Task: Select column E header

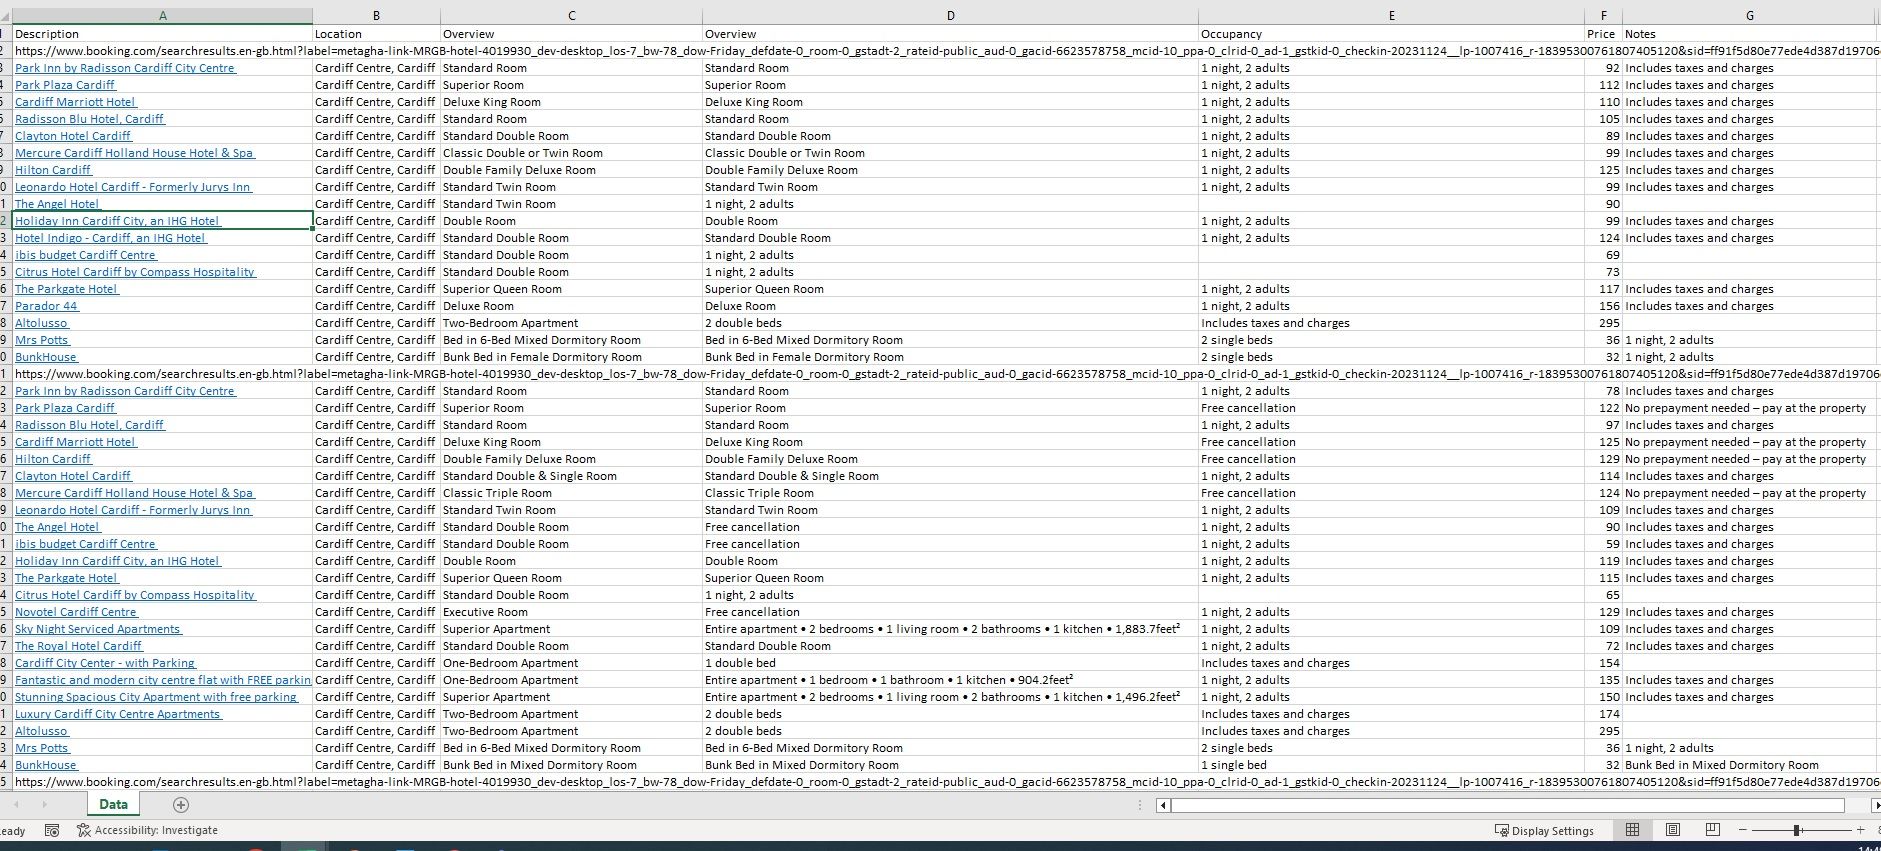Action: 1392,15
